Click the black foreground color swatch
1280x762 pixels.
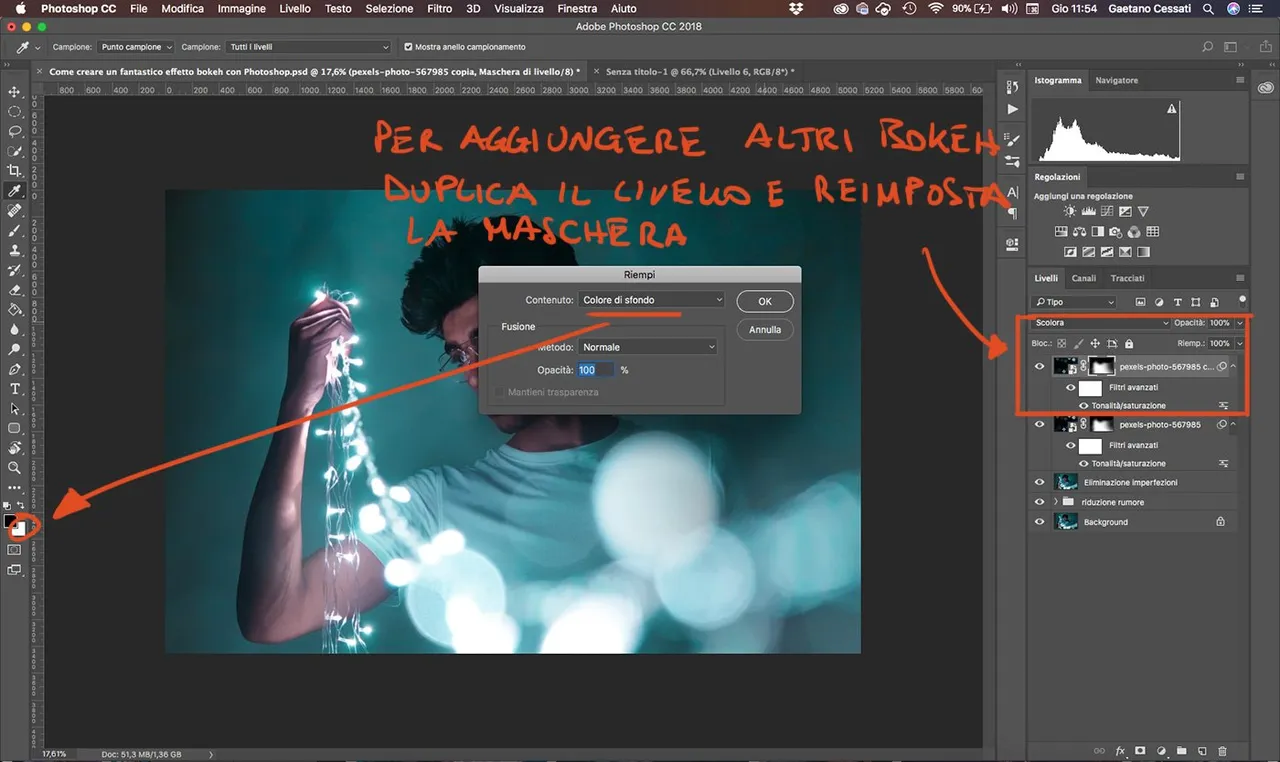(x=11, y=521)
